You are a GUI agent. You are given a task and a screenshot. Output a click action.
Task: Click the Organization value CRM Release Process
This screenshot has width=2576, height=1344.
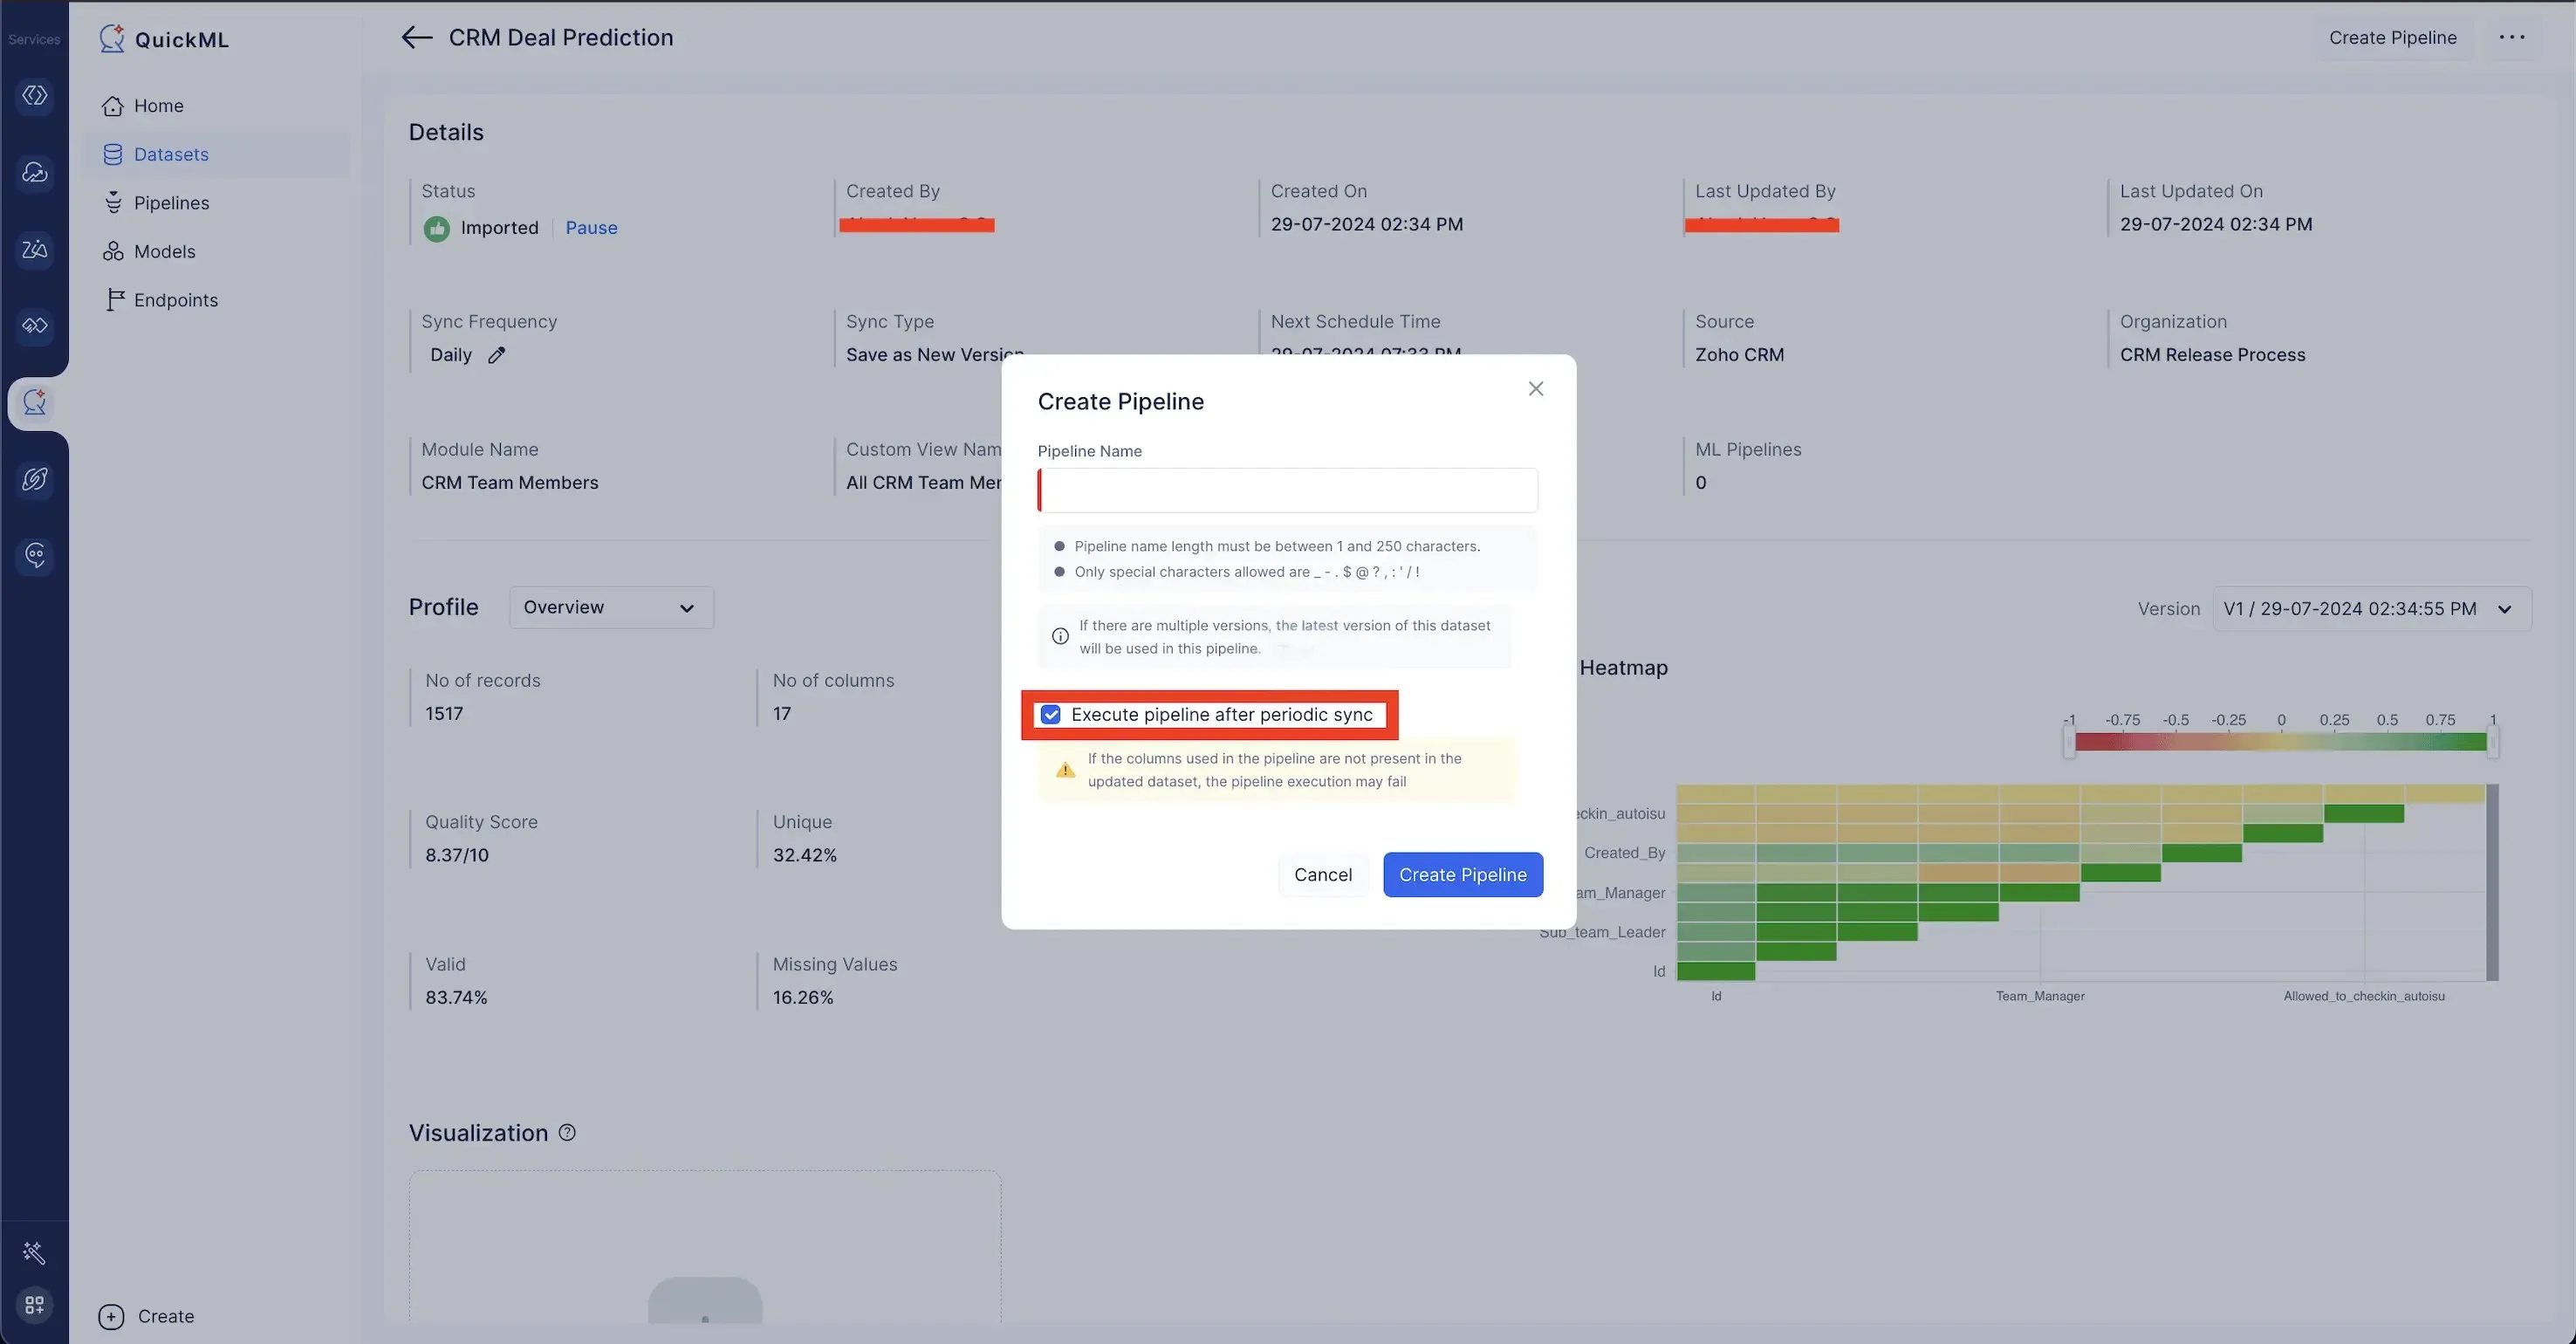[x=2212, y=355]
